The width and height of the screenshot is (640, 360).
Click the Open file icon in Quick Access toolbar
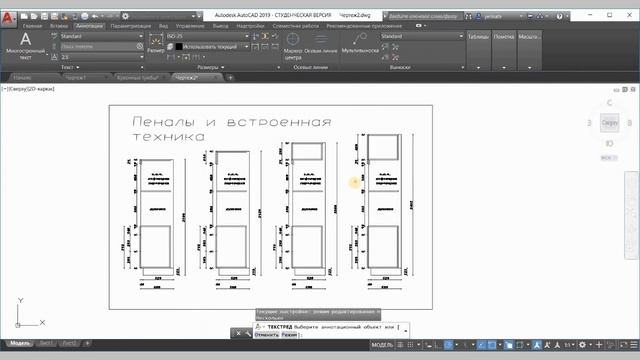tap(34, 16)
